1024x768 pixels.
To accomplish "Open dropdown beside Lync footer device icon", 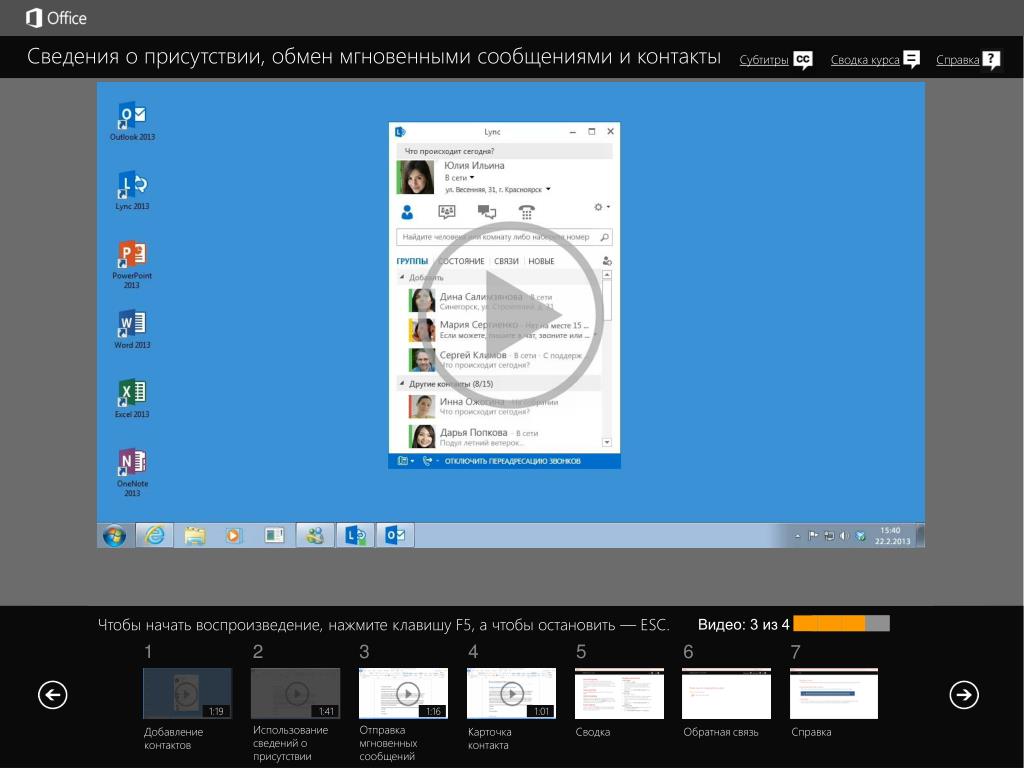I will pyautogui.click(x=413, y=461).
